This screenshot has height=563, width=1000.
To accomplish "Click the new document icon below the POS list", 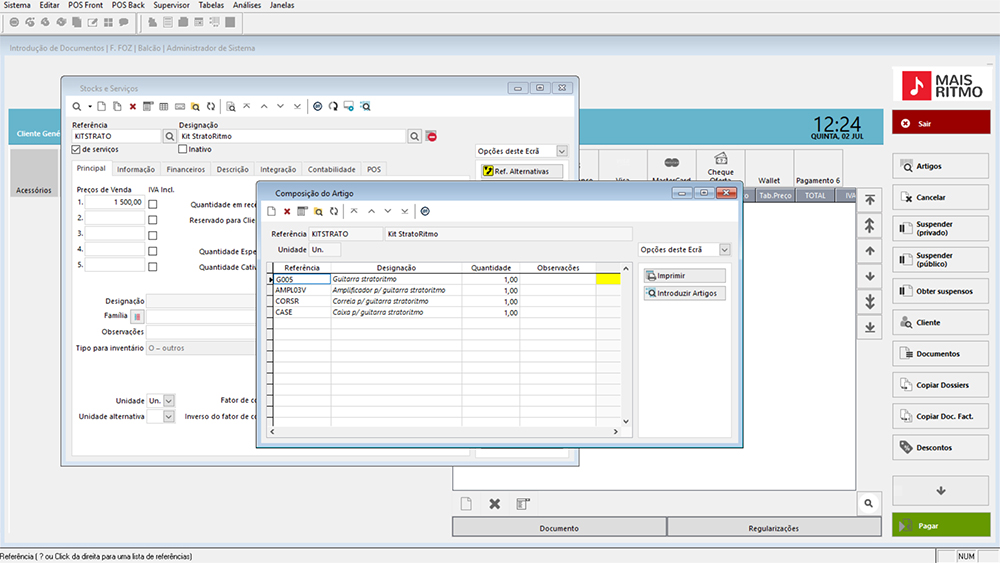I will tap(466, 504).
